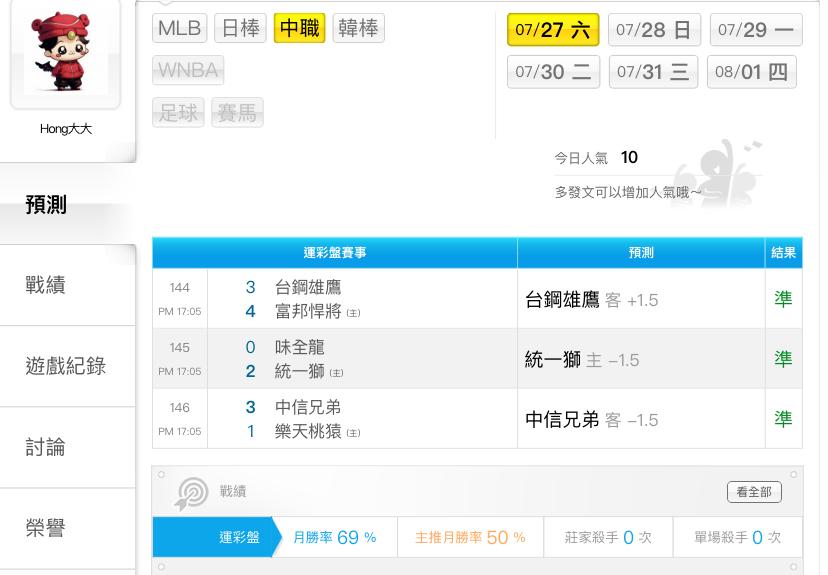Select the 賽馬 sport tab

pyautogui.click(x=237, y=112)
